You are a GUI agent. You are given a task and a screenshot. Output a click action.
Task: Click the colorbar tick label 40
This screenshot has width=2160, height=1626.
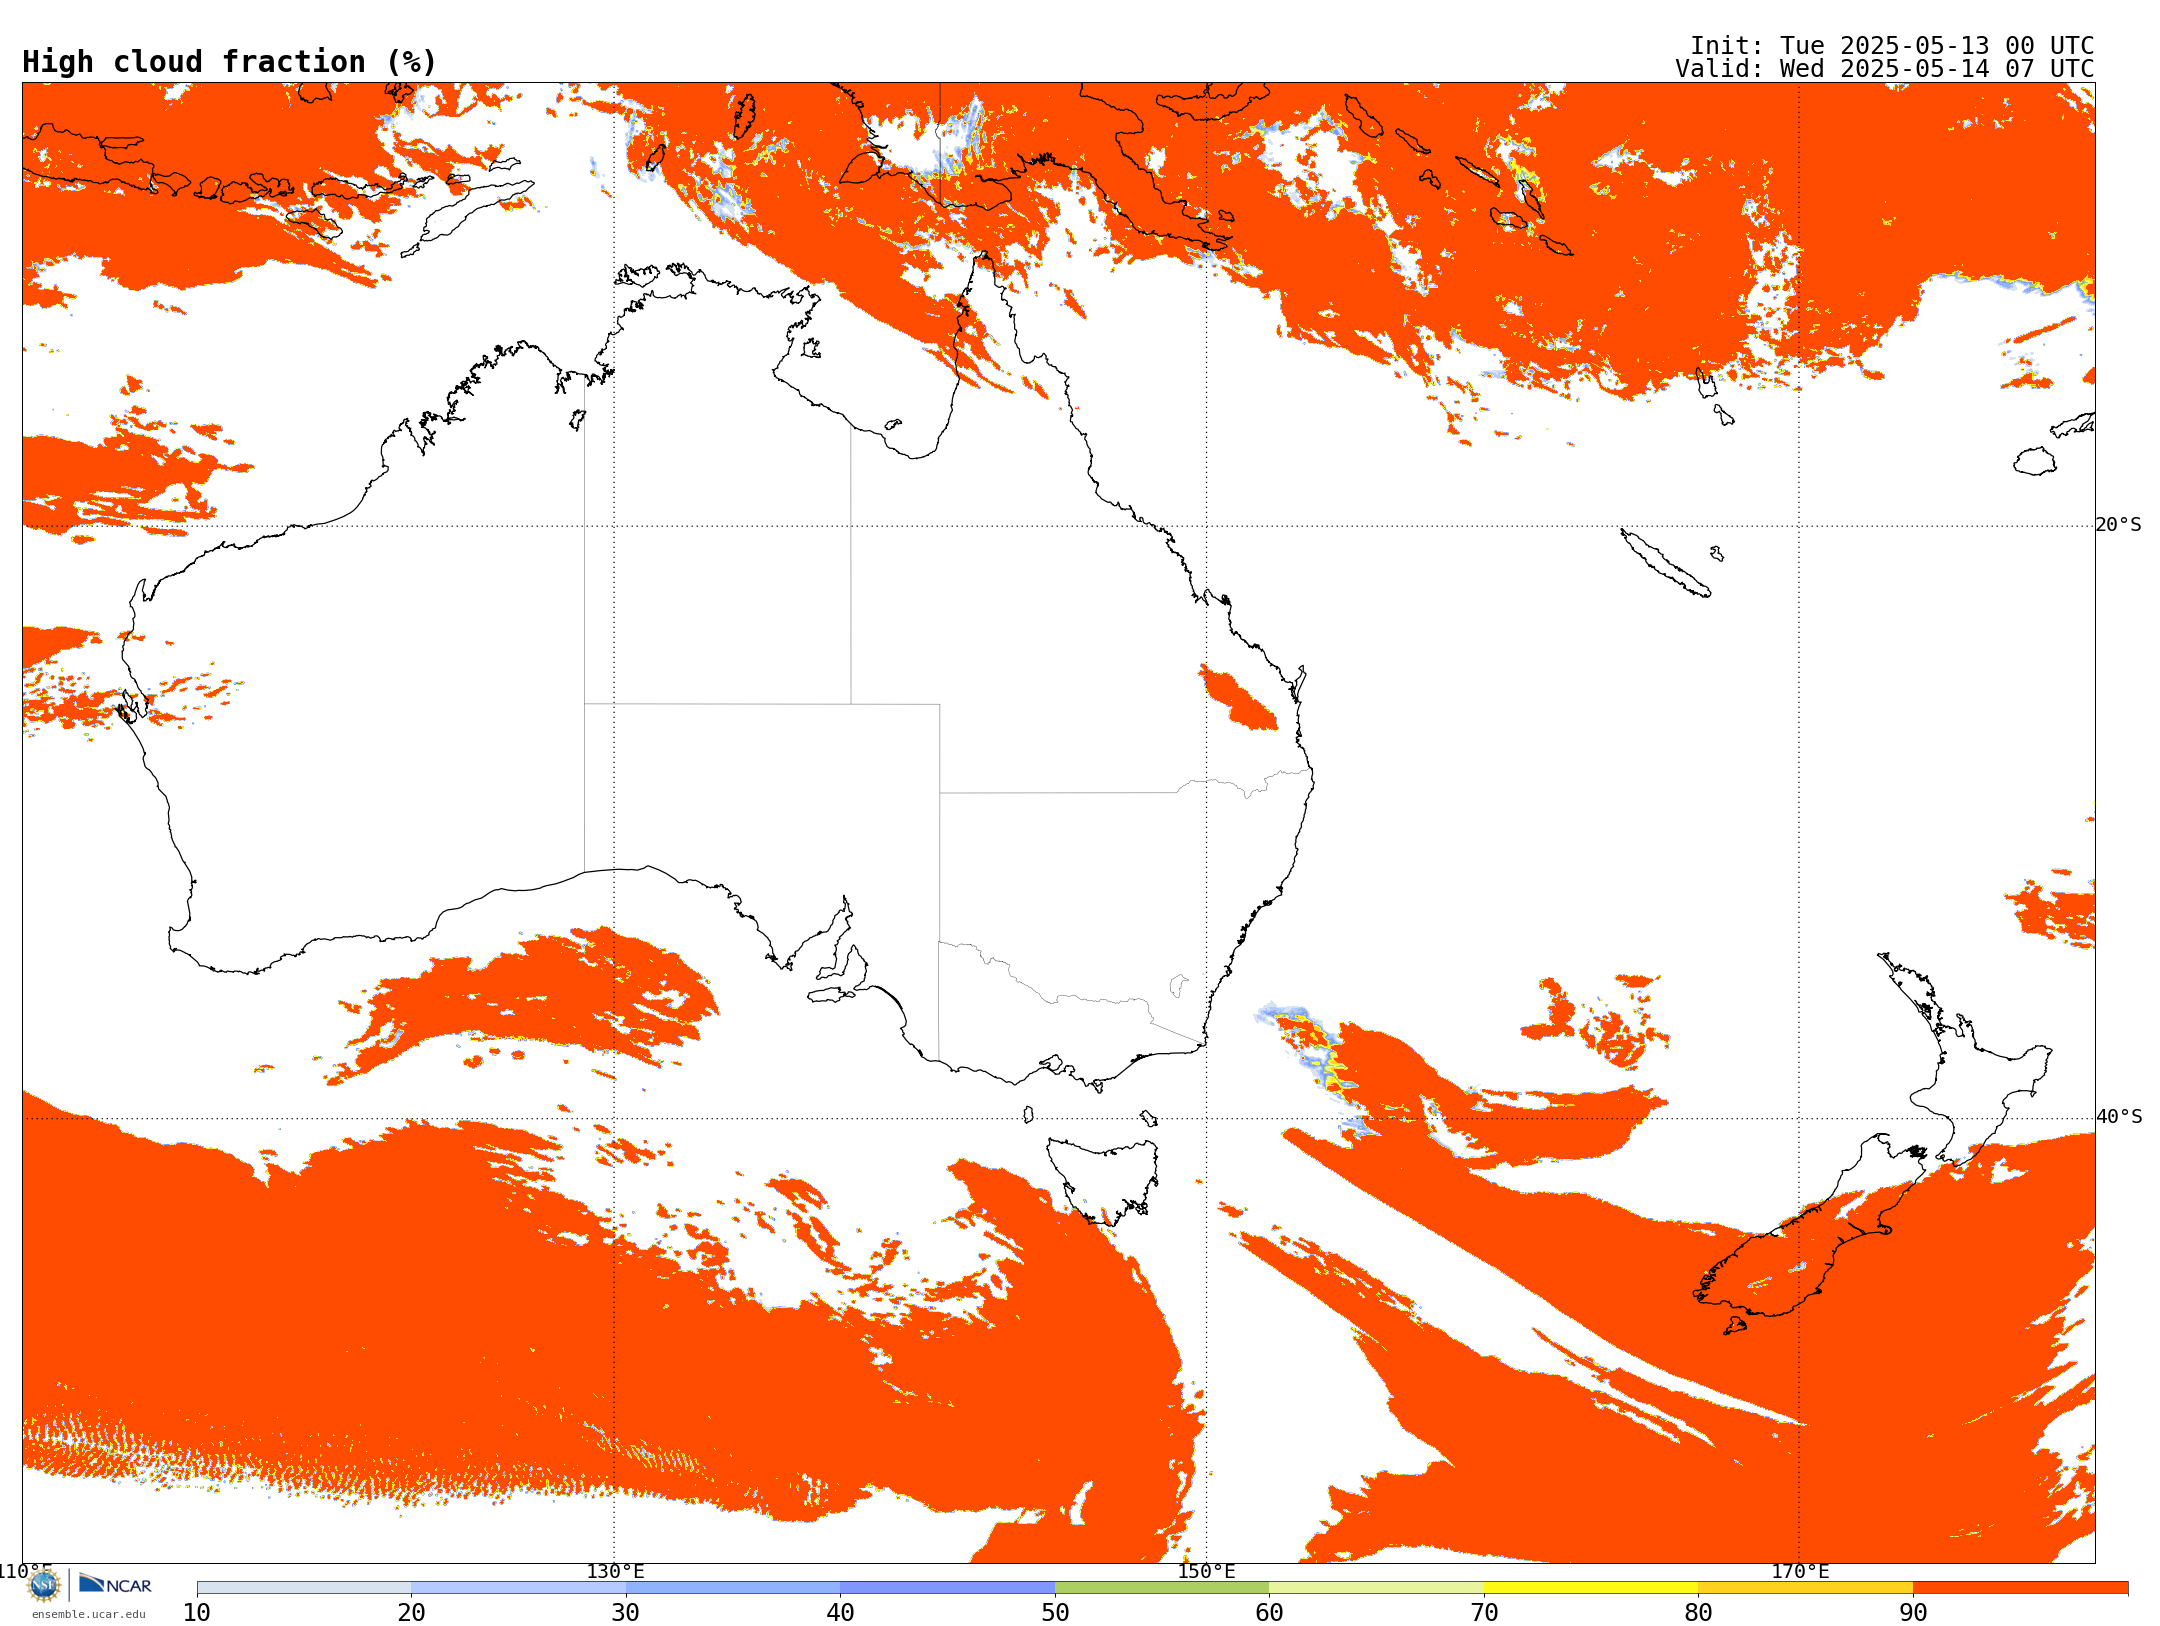840,1613
